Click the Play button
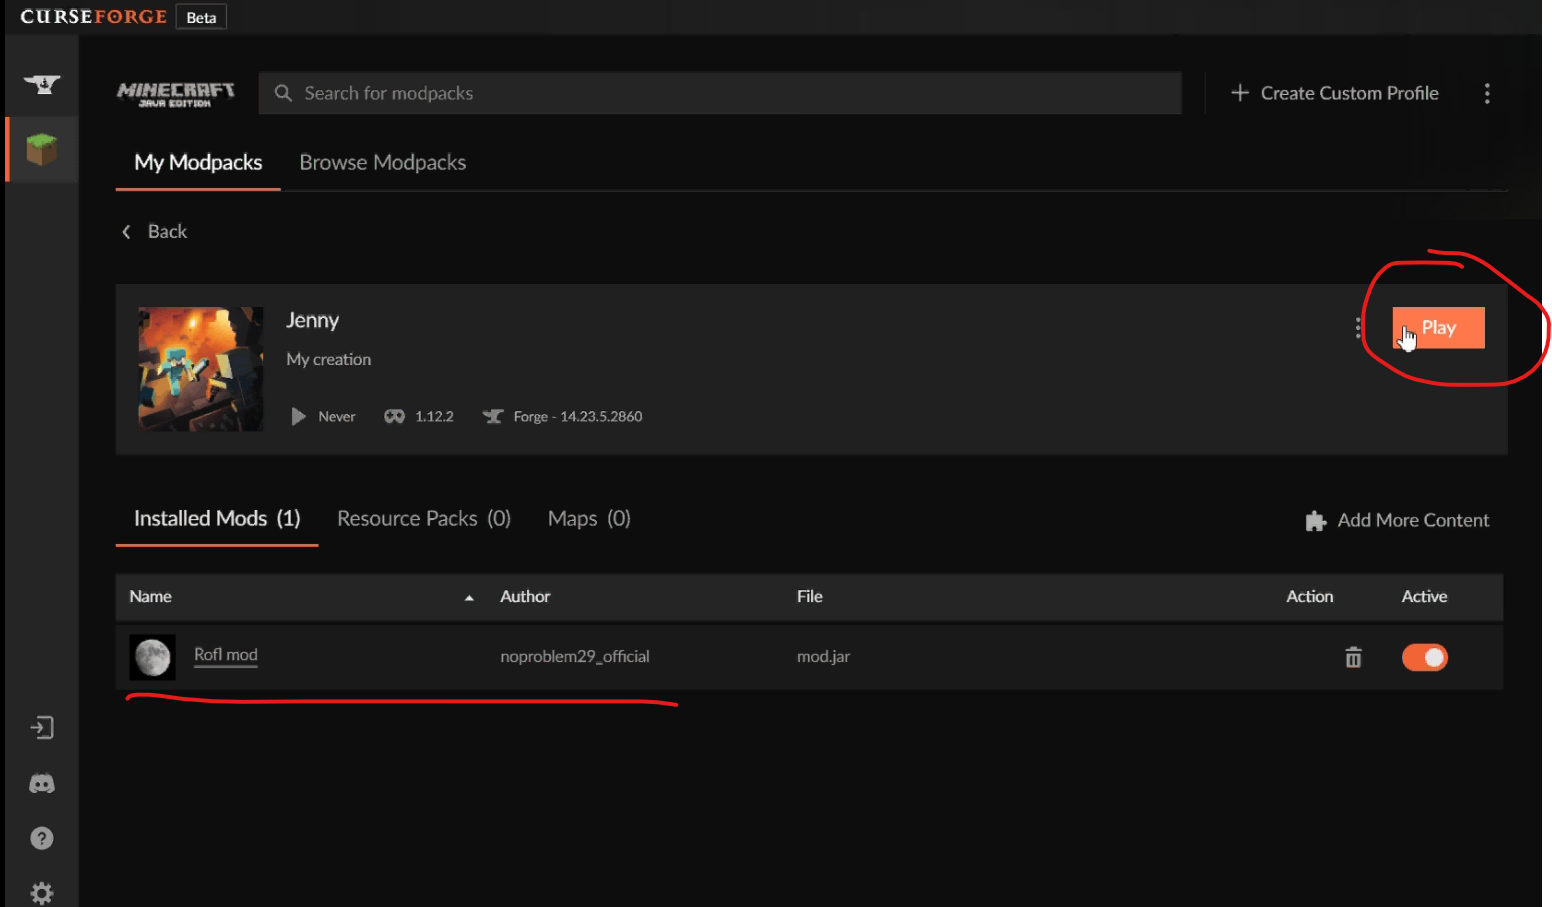The width and height of the screenshot is (1552, 907). click(1438, 328)
